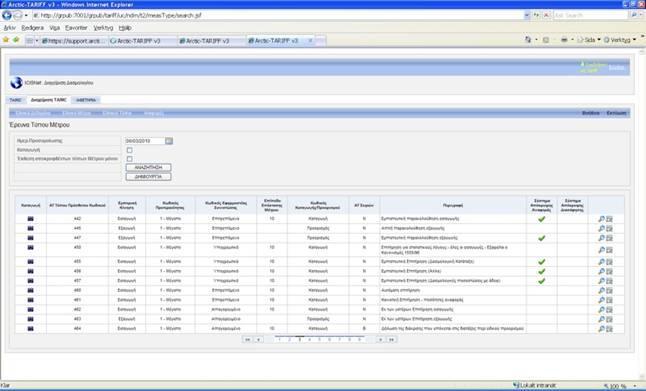
Task: Open the Favorites Center star icon
Action: point(6,40)
